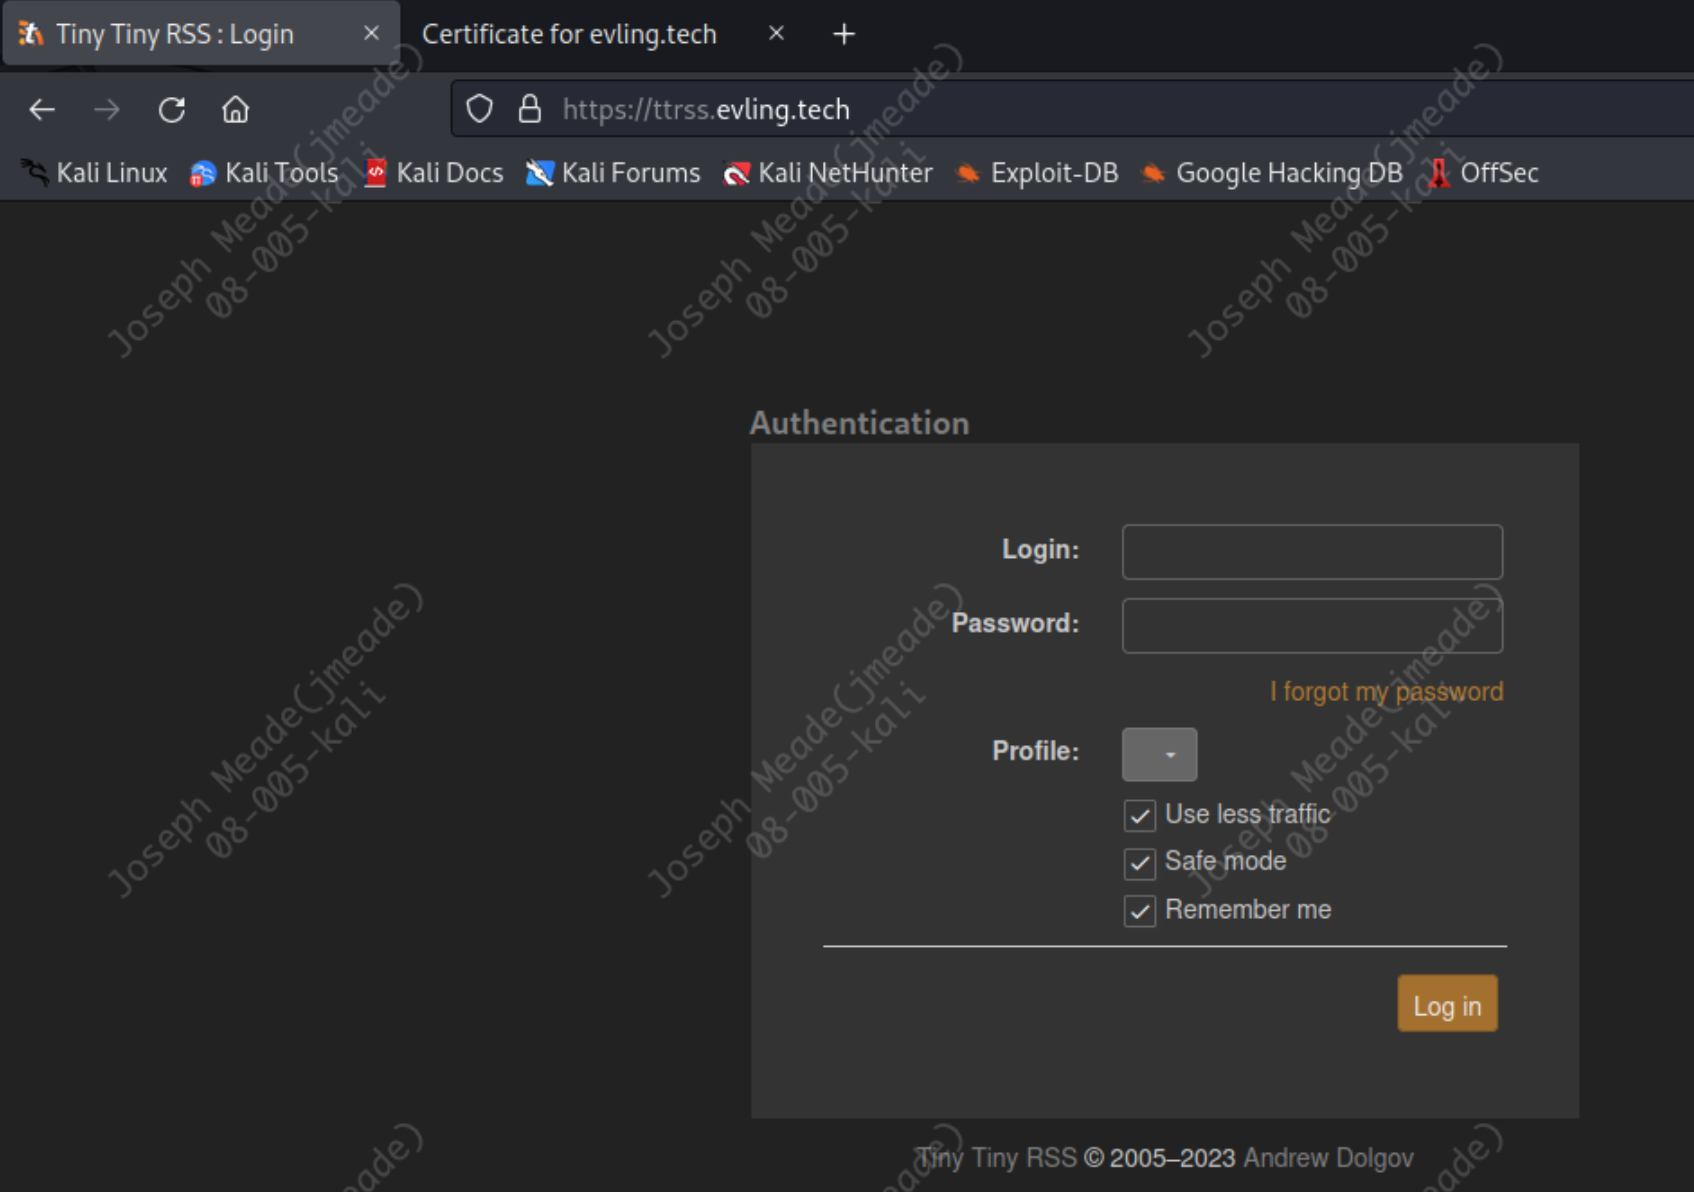Click into the Login text field

pos(1312,552)
